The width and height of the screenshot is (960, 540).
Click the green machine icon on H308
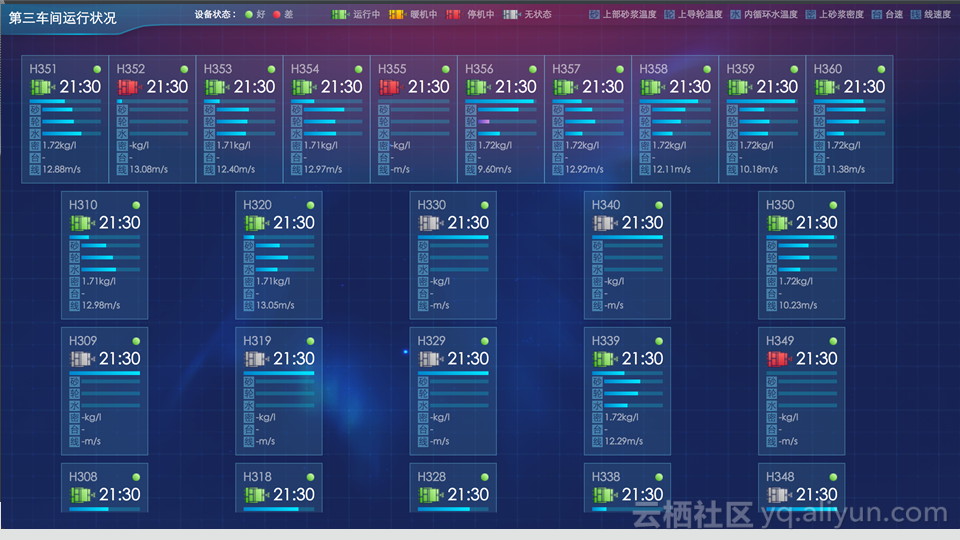click(81, 495)
